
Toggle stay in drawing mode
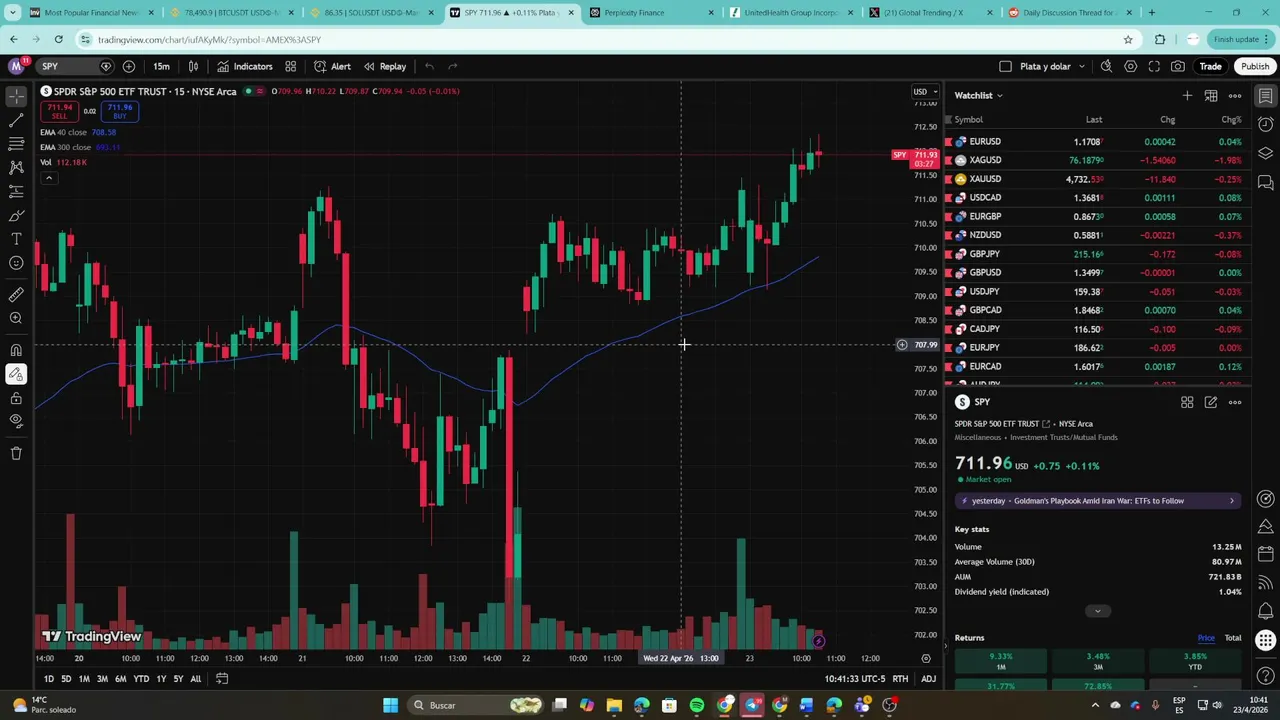click(x=16, y=374)
